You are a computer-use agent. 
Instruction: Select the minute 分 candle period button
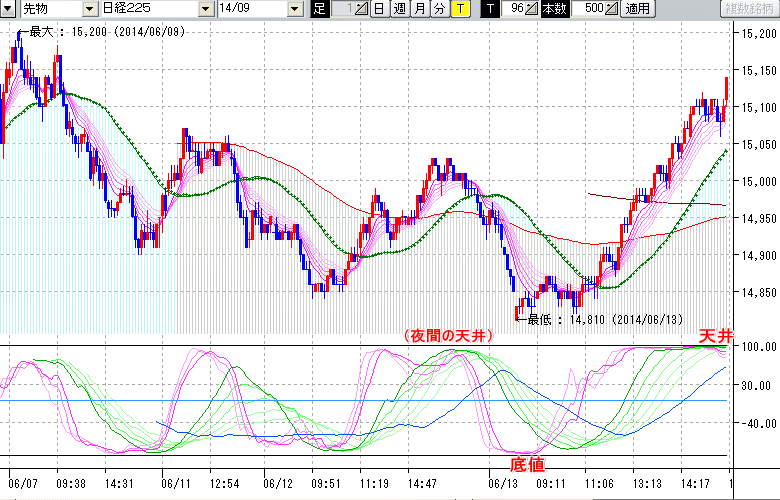tap(439, 9)
